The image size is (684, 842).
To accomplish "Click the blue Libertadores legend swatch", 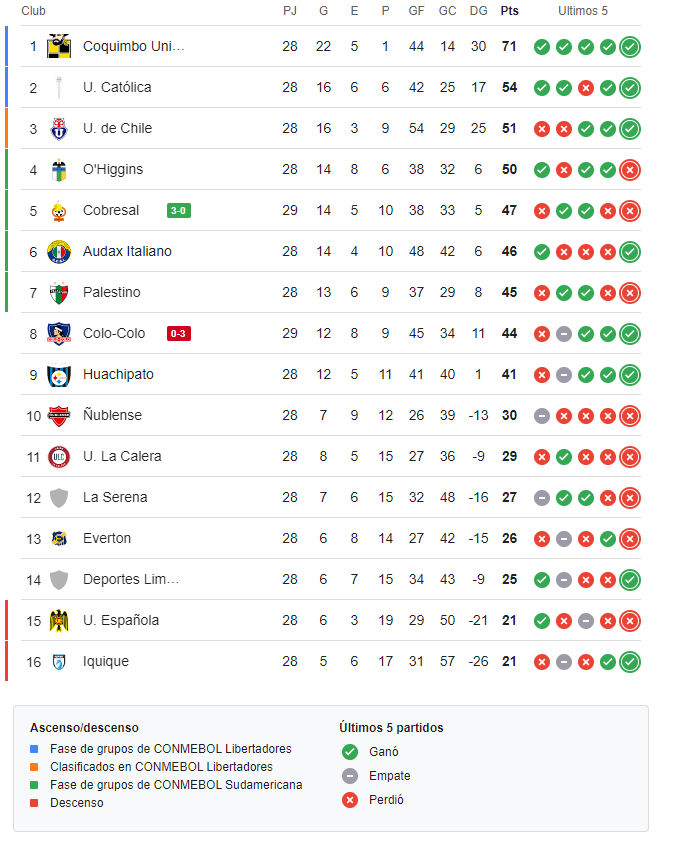I will (35, 748).
